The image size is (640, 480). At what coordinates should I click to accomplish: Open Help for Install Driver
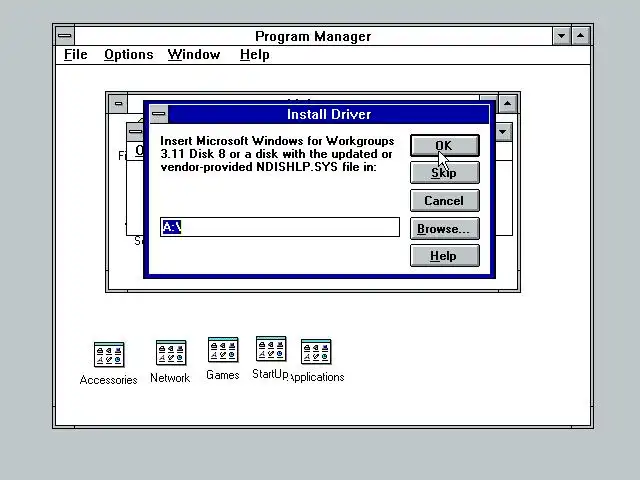pyautogui.click(x=444, y=256)
